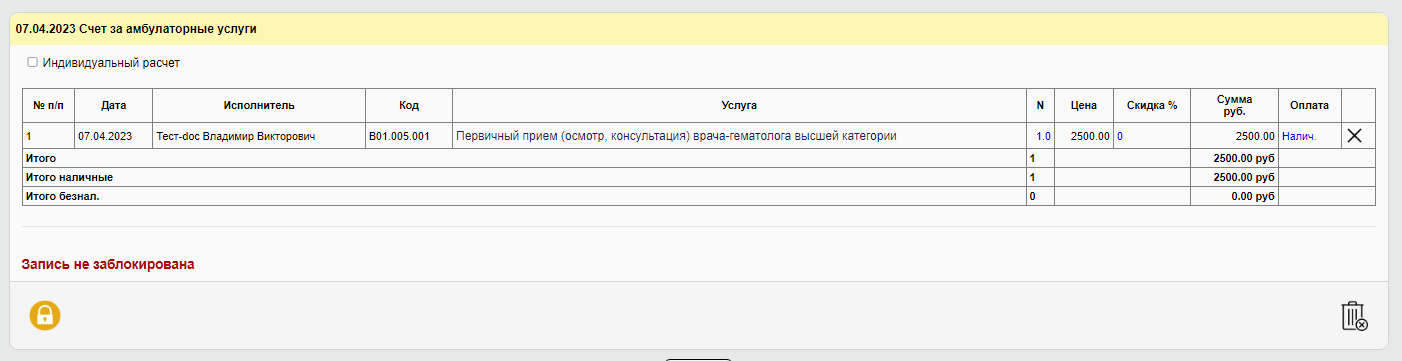Click the service name Первичный прием врача-гематолога
1402x361 pixels.
pos(676,136)
